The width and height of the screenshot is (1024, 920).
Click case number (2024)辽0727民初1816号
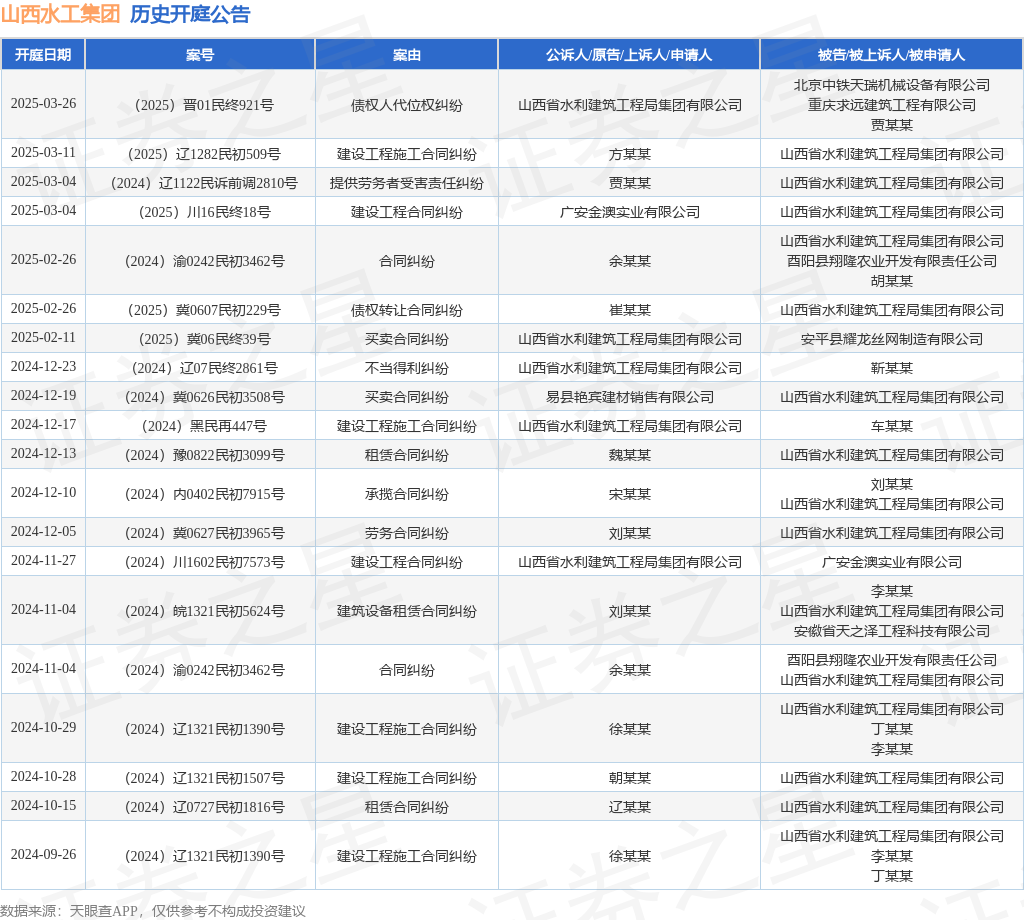(x=200, y=807)
